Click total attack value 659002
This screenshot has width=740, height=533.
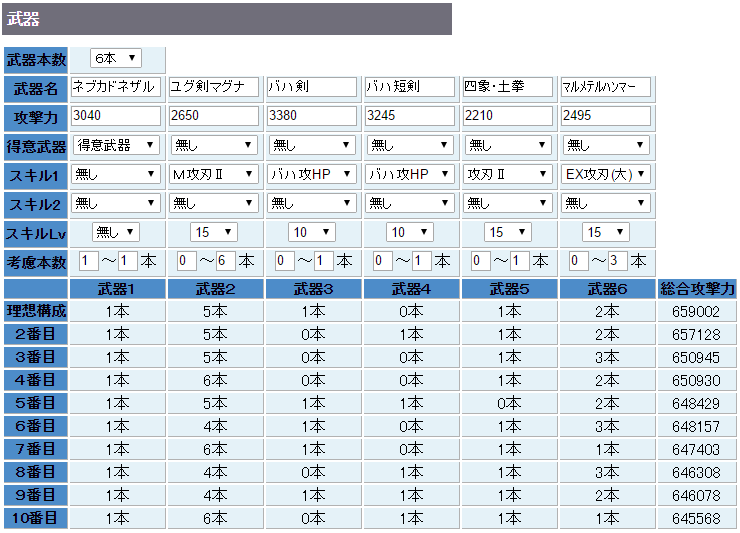[x=696, y=312]
